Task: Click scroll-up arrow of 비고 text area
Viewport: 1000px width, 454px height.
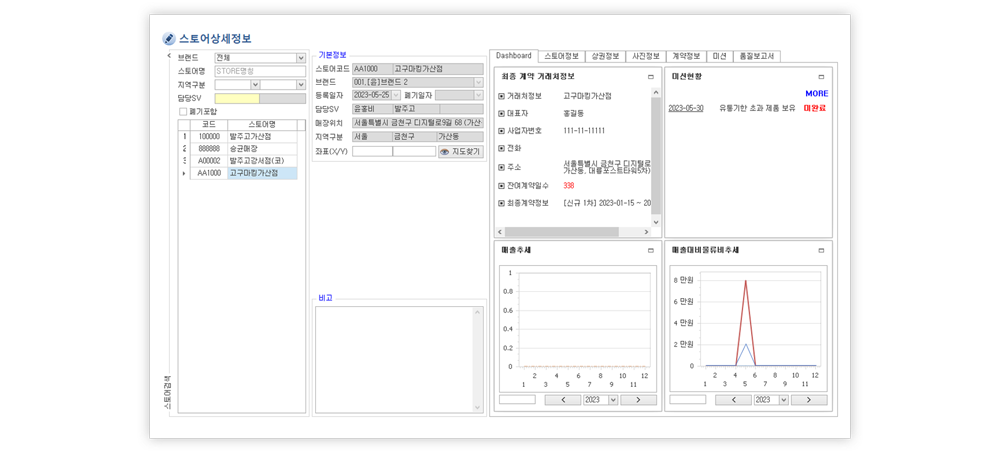Action: point(477,312)
